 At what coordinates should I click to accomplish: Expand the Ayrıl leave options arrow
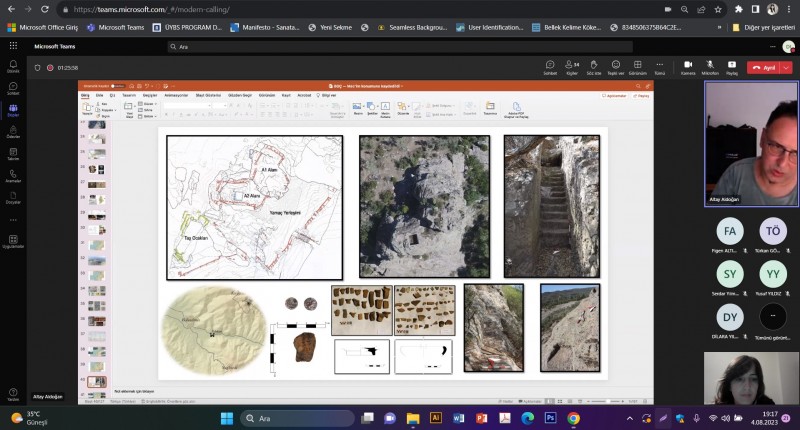tap(787, 67)
